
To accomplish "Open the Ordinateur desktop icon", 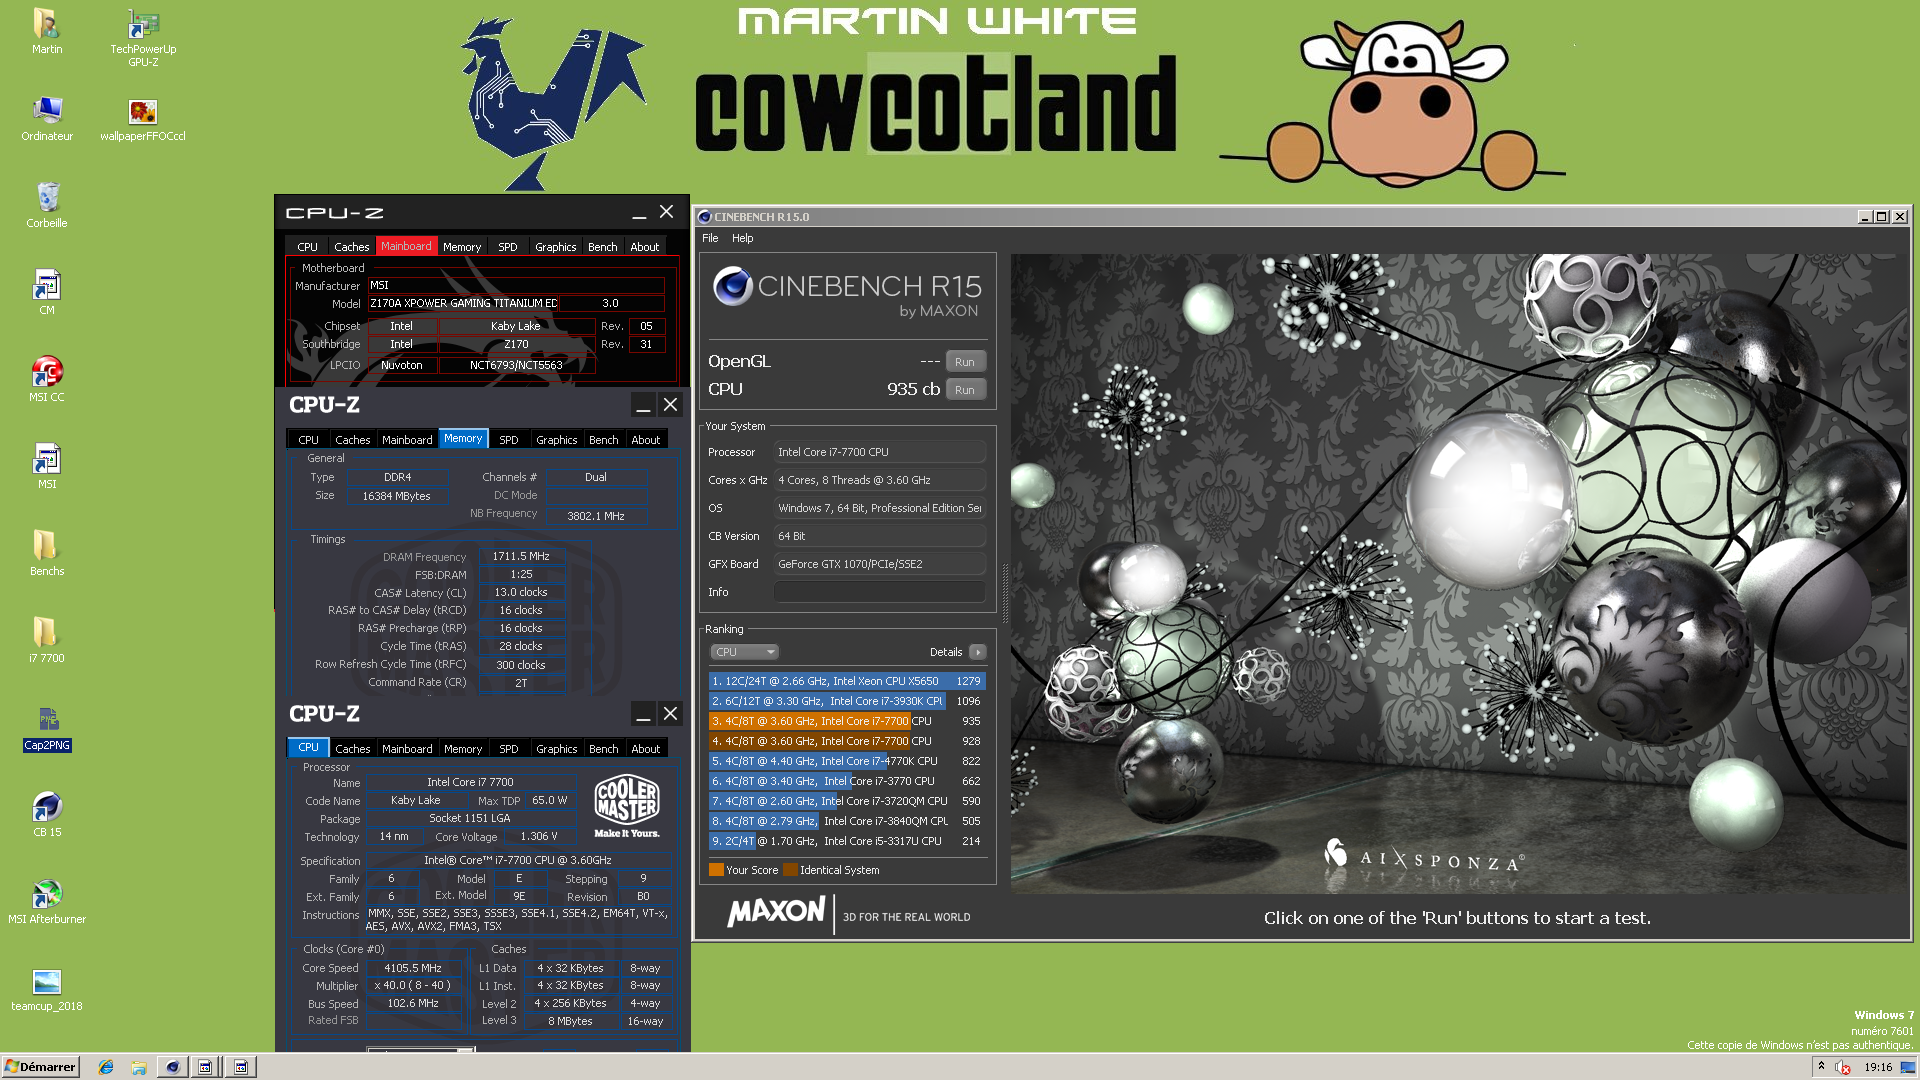I will coord(47,118).
